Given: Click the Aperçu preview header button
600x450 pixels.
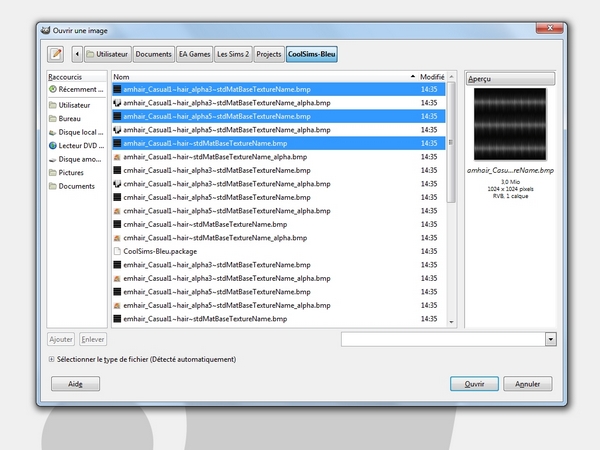Looking at the screenshot, I should tap(510, 79).
